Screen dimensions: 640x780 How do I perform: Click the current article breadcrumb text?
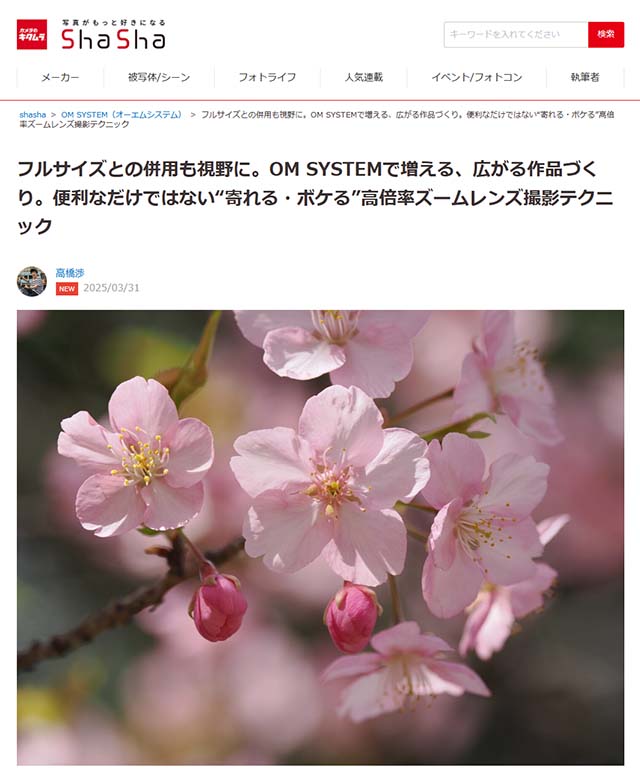[x=317, y=119]
